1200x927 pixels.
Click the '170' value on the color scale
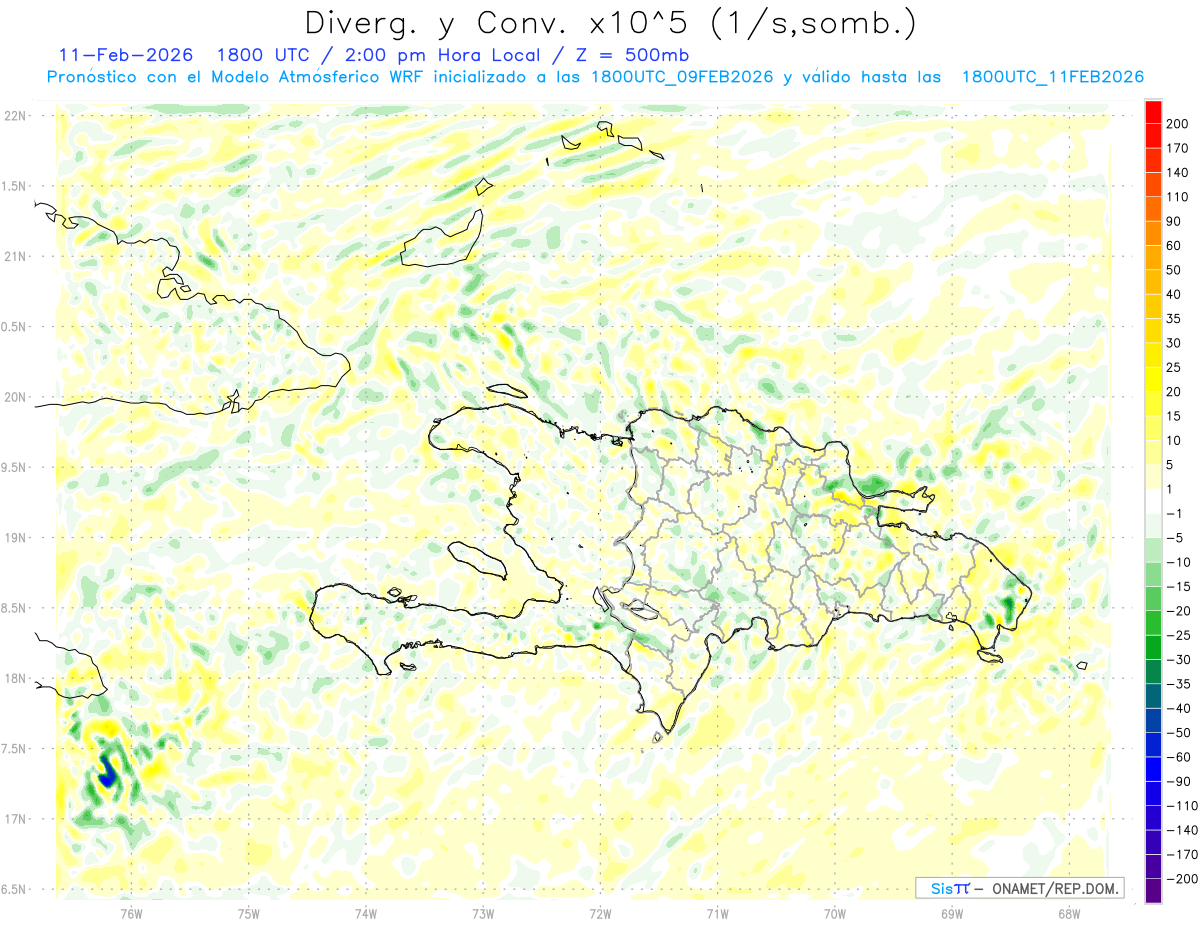coord(1177,148)
